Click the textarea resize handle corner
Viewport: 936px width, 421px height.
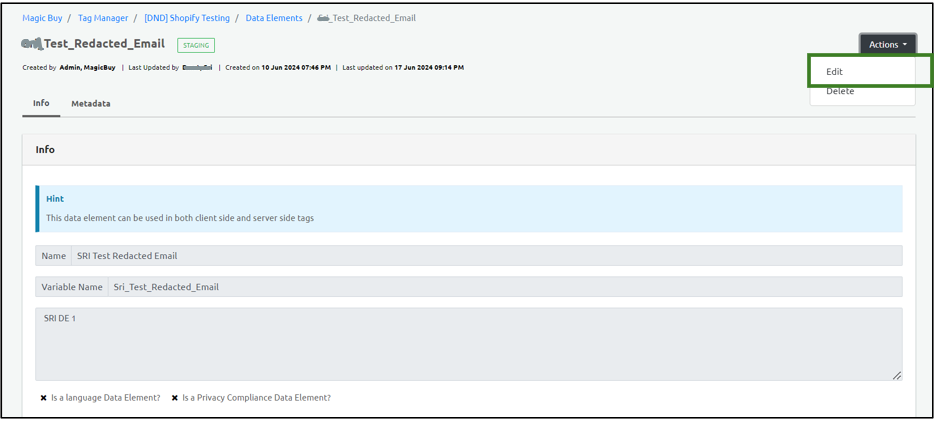pos(896,375)
